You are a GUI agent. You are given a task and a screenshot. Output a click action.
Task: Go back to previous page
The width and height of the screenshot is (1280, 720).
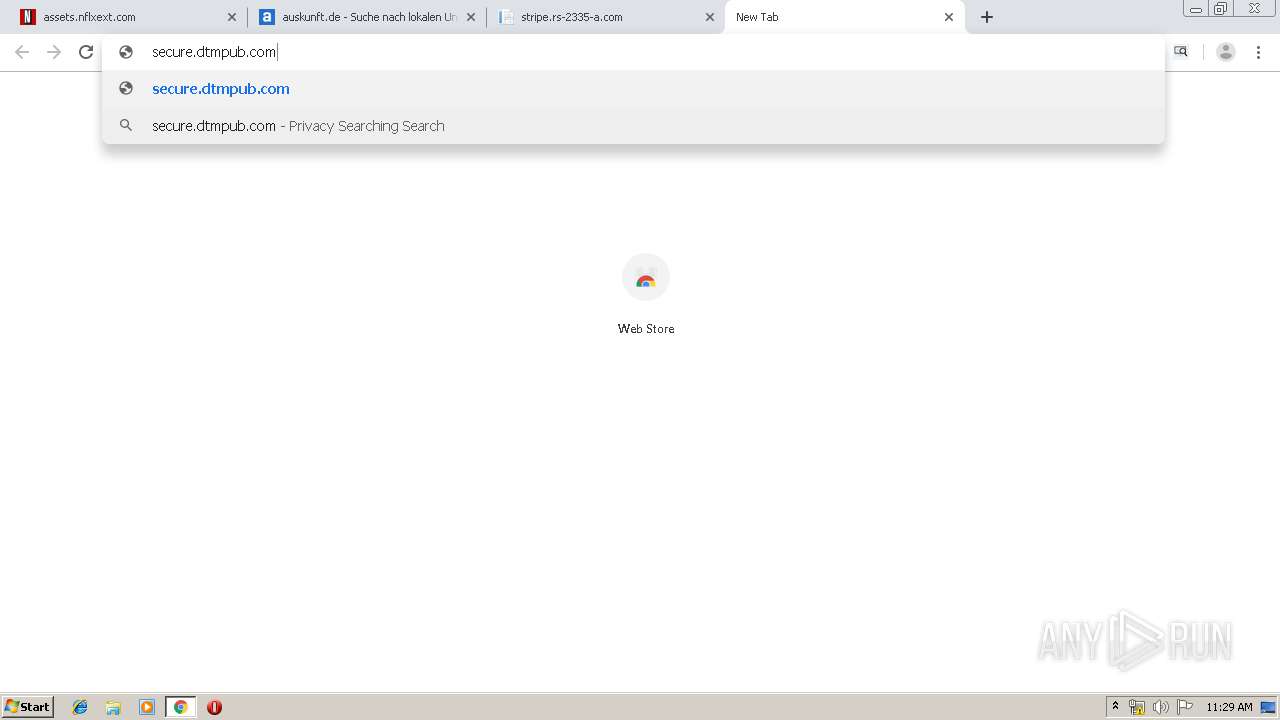click(x=22, y=52)
